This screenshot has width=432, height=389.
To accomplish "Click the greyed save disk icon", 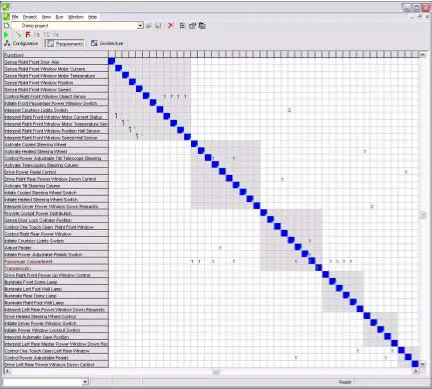I will click(159, 26).
